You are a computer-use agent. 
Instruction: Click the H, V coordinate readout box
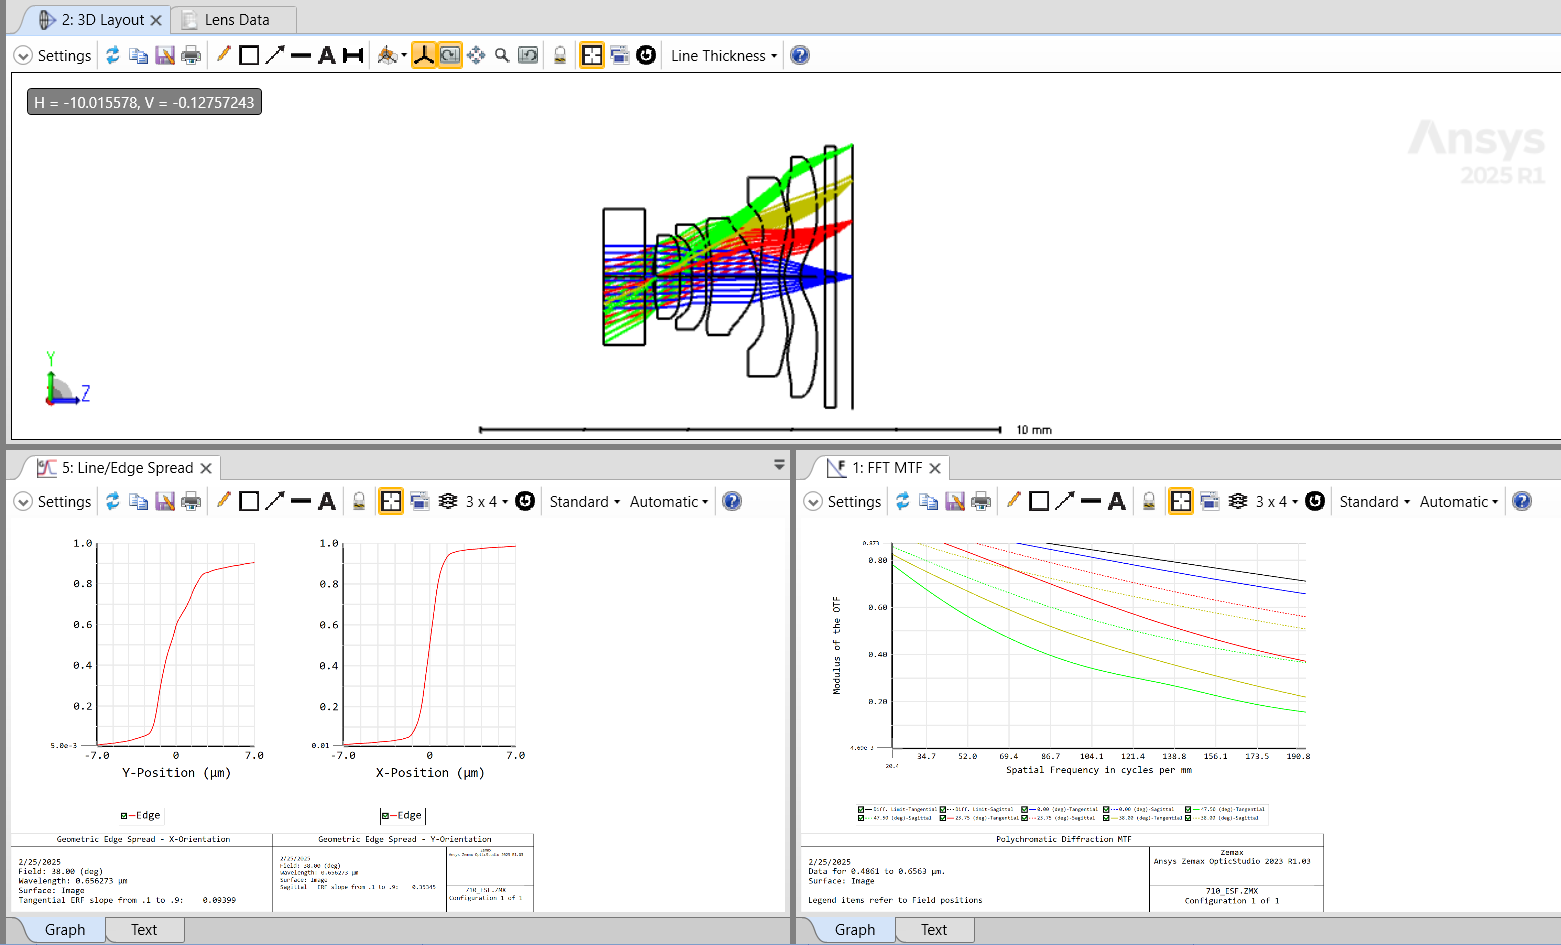click(x=144, y=102)
